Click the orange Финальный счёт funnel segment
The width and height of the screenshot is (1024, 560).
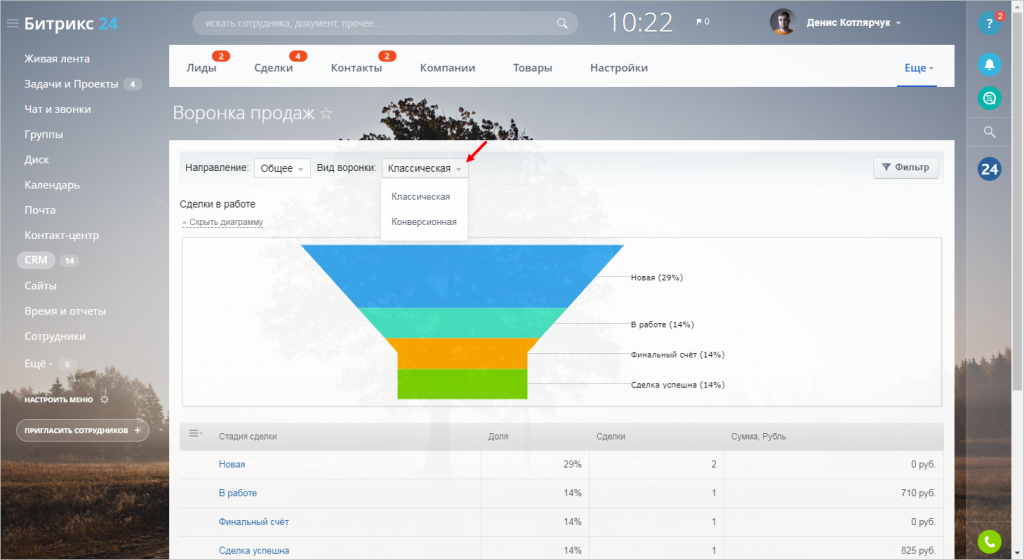[462, 353]
